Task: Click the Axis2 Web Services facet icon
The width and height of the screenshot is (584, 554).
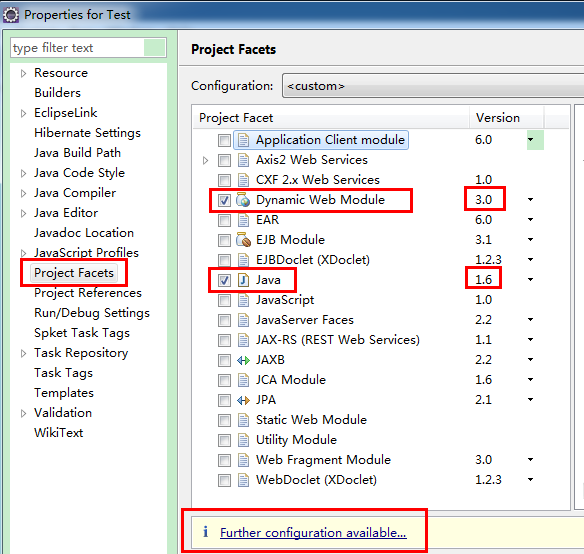Action: (x=243, y=160)
